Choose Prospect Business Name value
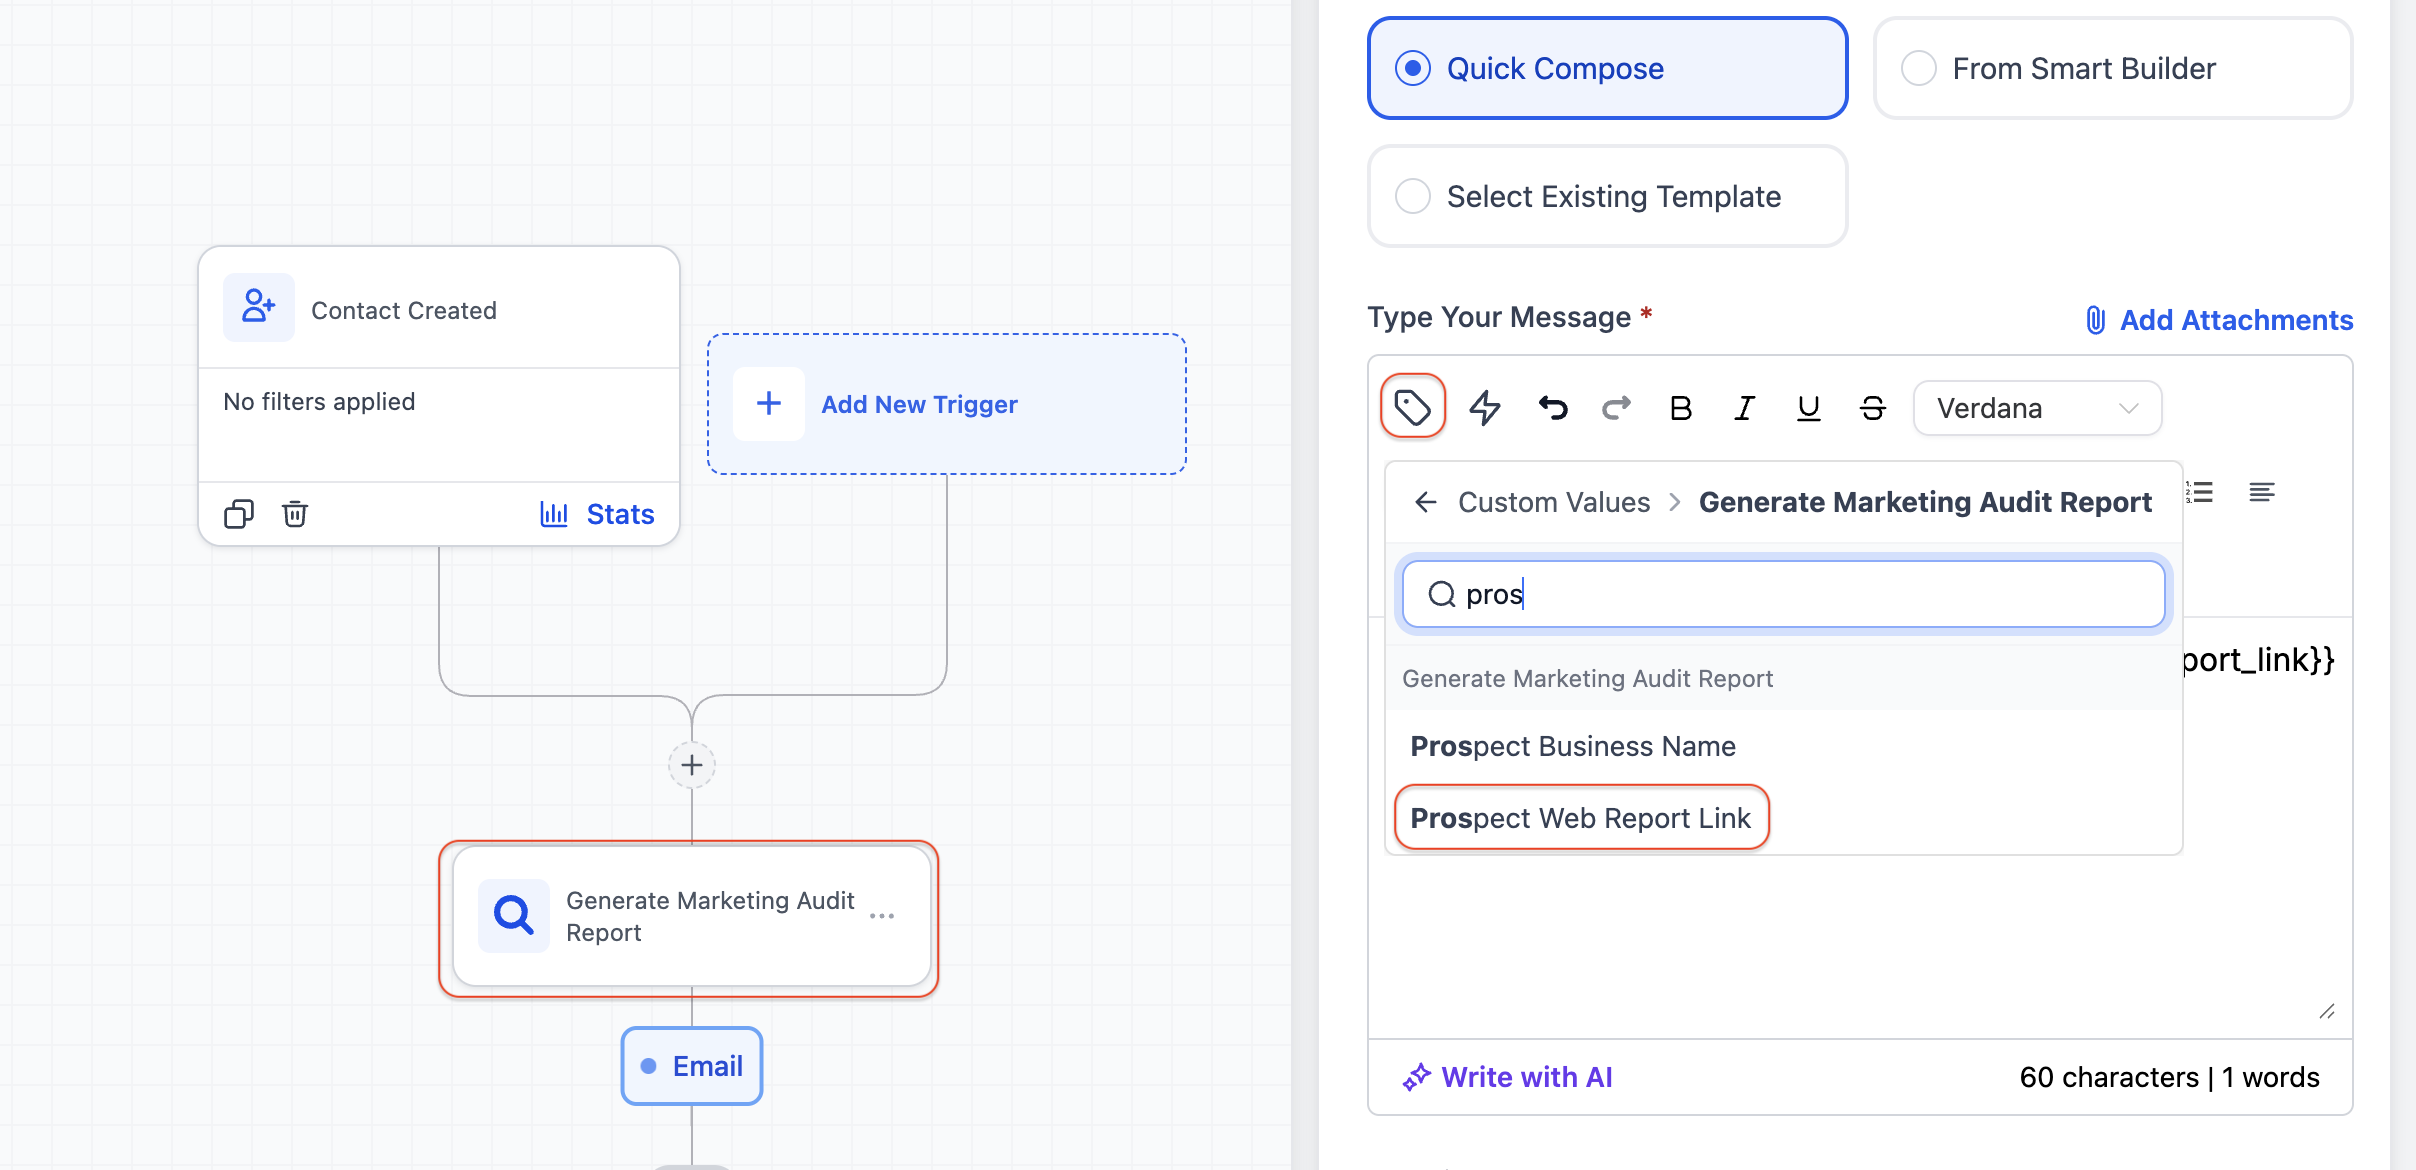This screenshot has width=2416, height=1170. coord(1572,746)
